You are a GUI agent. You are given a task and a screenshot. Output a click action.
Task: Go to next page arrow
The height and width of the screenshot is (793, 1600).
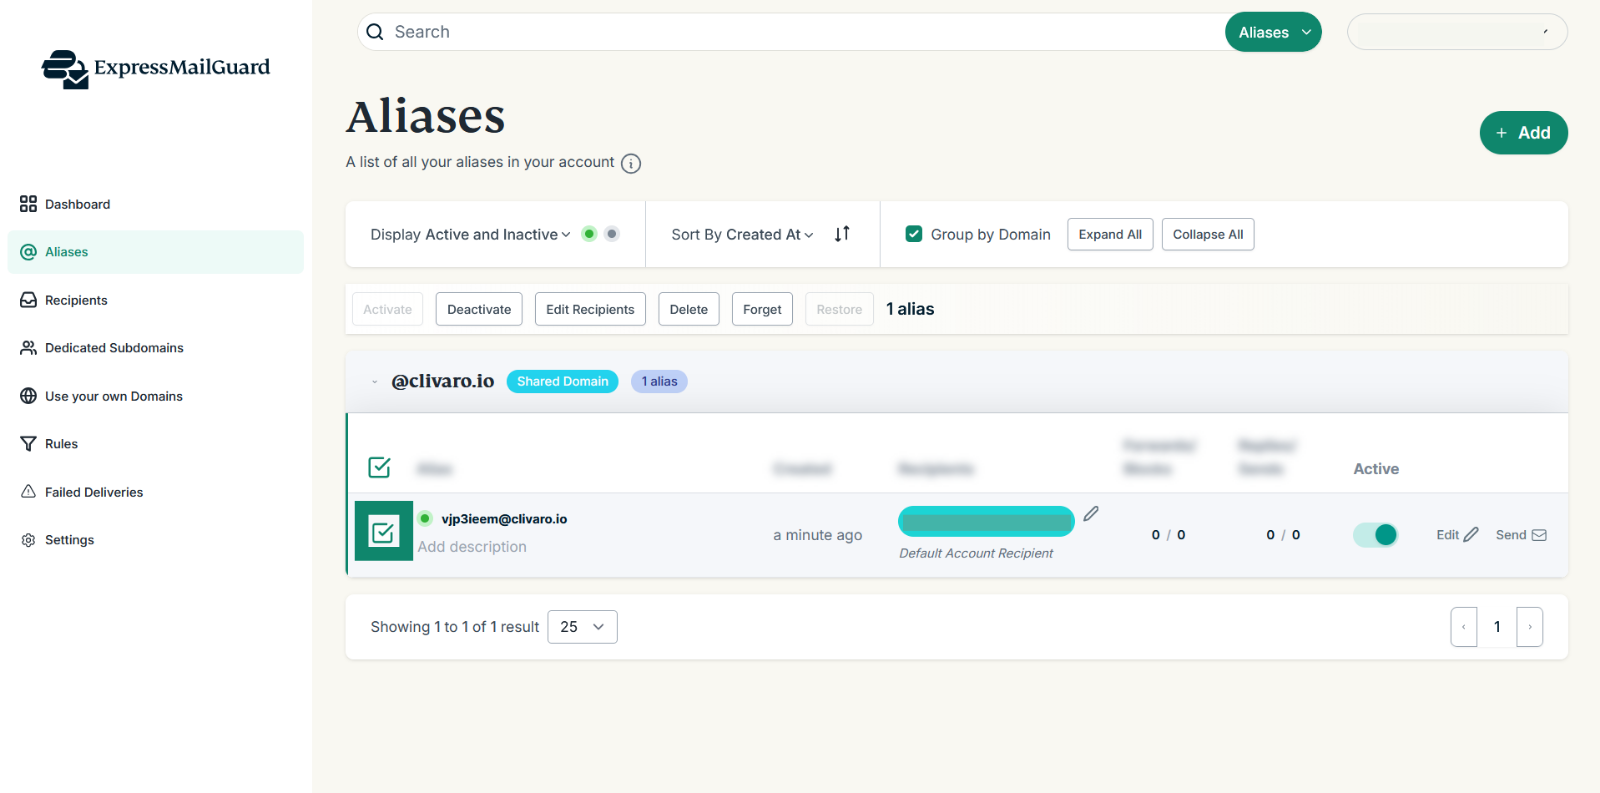point(1530,627)
